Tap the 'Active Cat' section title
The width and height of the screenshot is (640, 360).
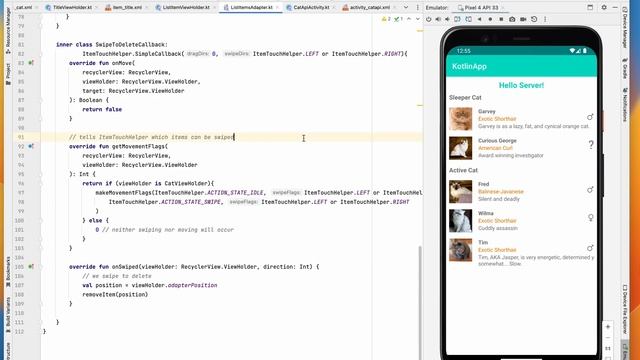tap(463, 170)
